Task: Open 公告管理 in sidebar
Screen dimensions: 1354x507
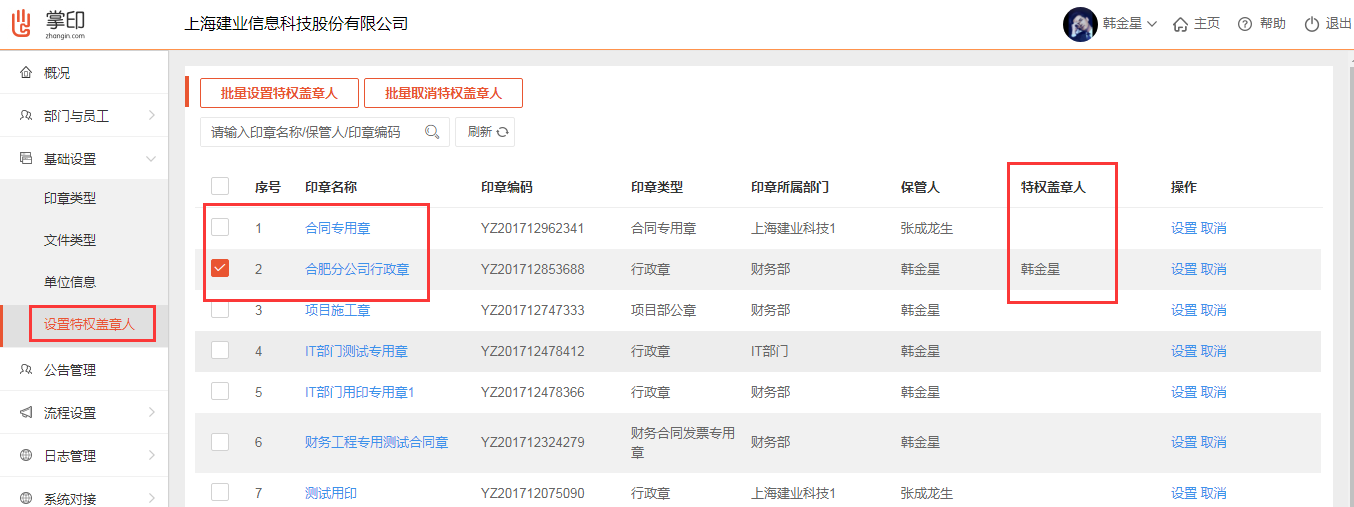Action: click(x=70, y=370)
